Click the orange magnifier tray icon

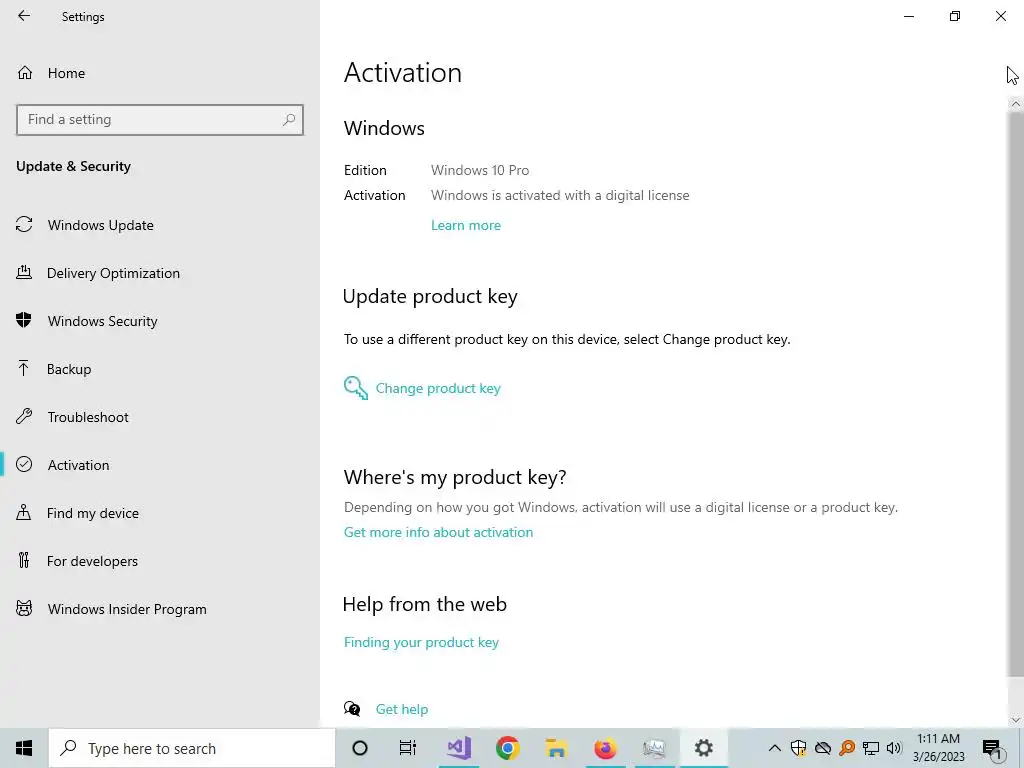[847, 748]
